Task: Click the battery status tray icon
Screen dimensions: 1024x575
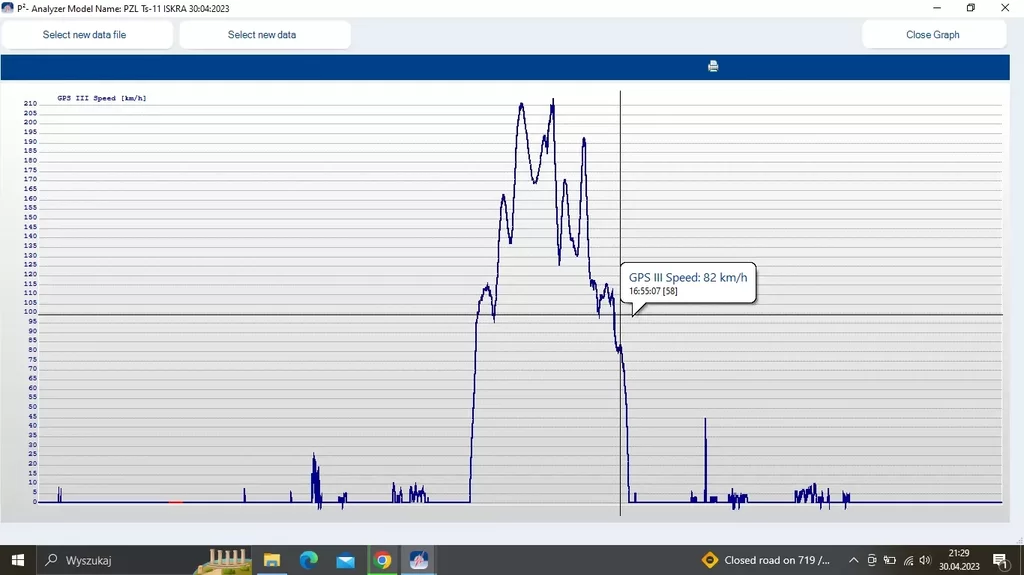Action: [x=890, y=560]
